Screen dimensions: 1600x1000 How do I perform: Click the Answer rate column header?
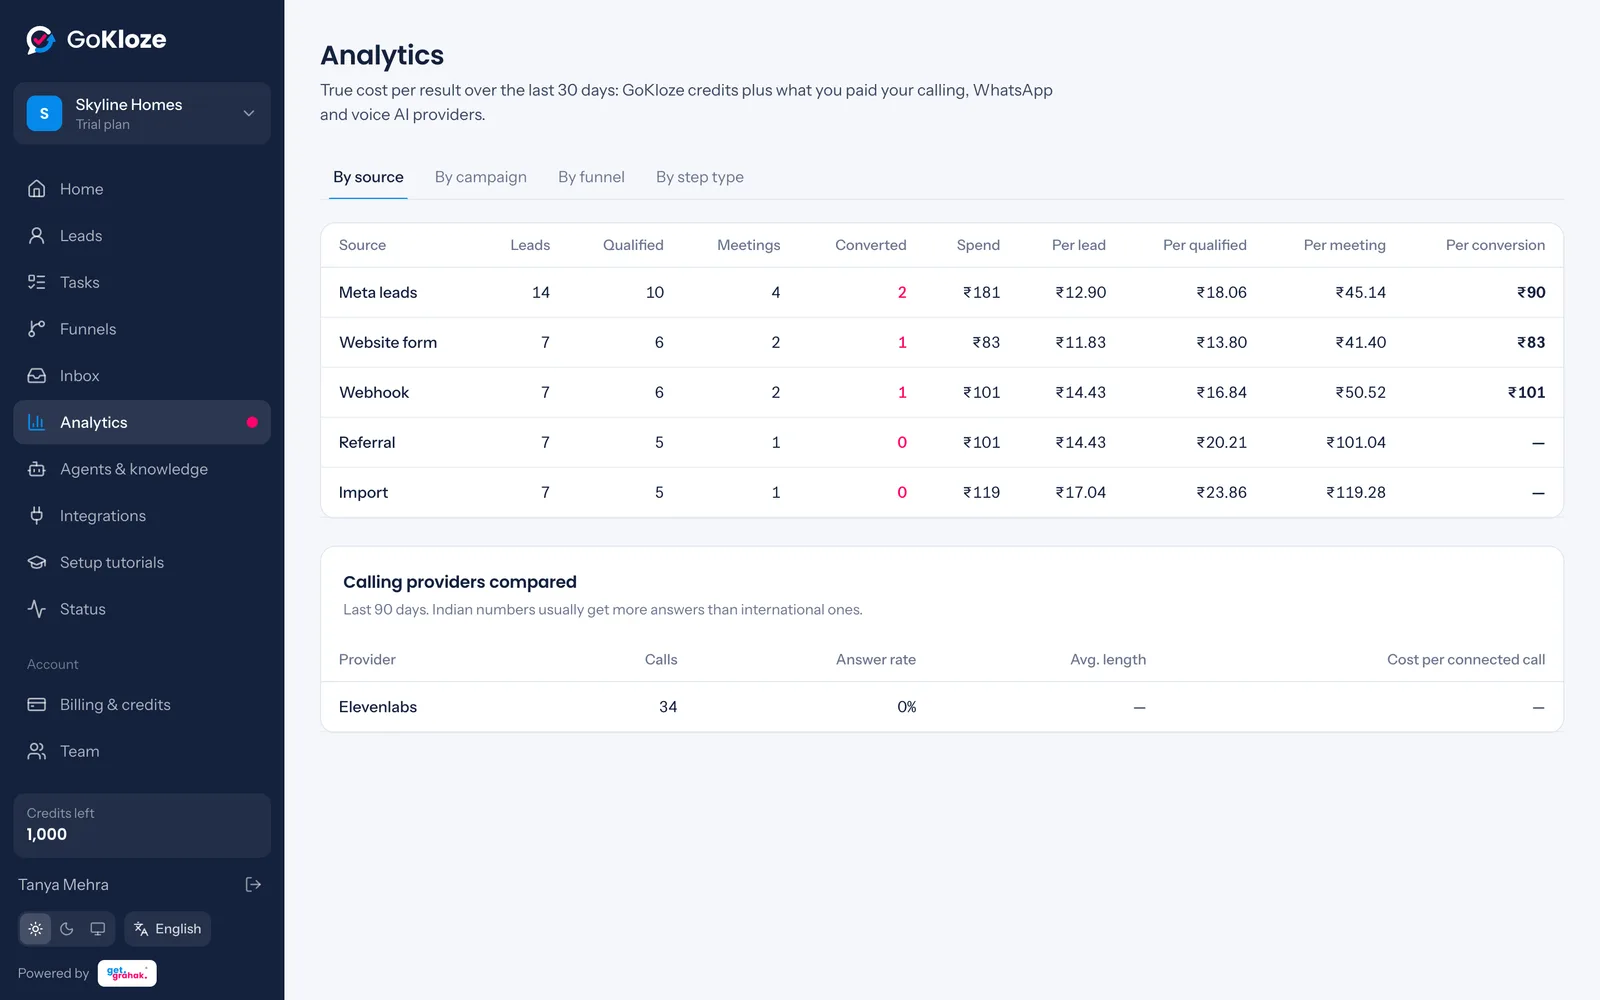pyautogui.click(x=876, y=660)
